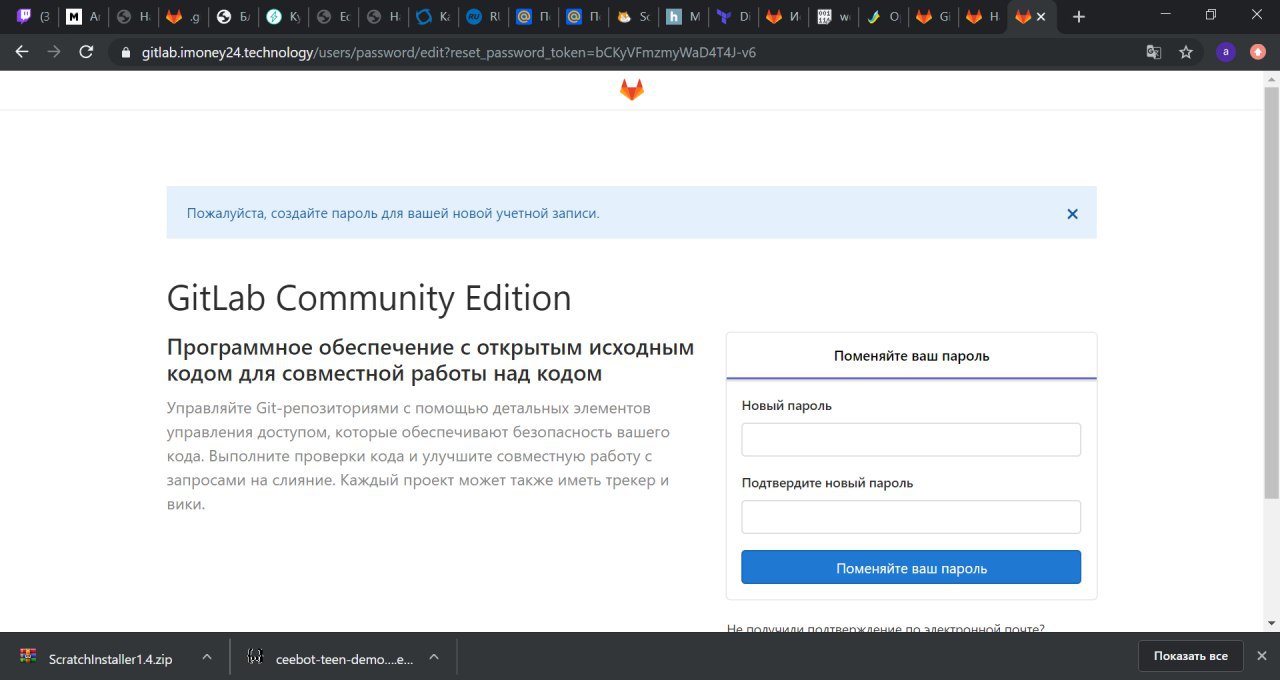
Task: Open the tab with 'h' icon
Action: point(684,17)
